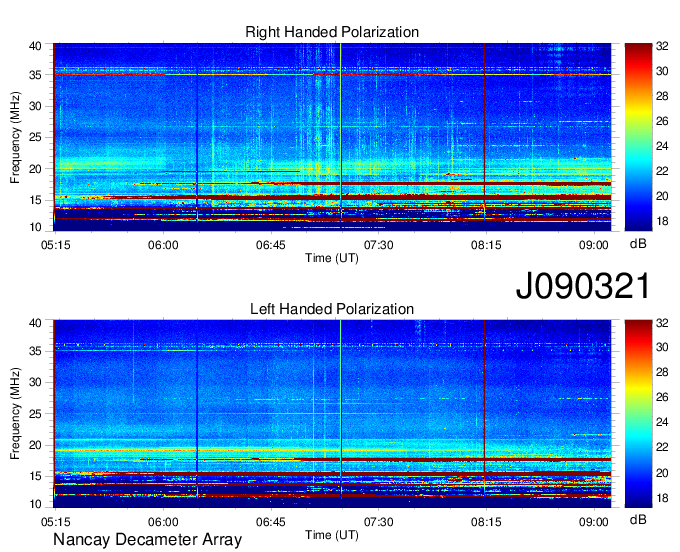Image resolution: width=680 pixels, height=552 pixels.
Task: Click the 25 MHz tick on Right Handed plot
Action: (x=35, y=137)
